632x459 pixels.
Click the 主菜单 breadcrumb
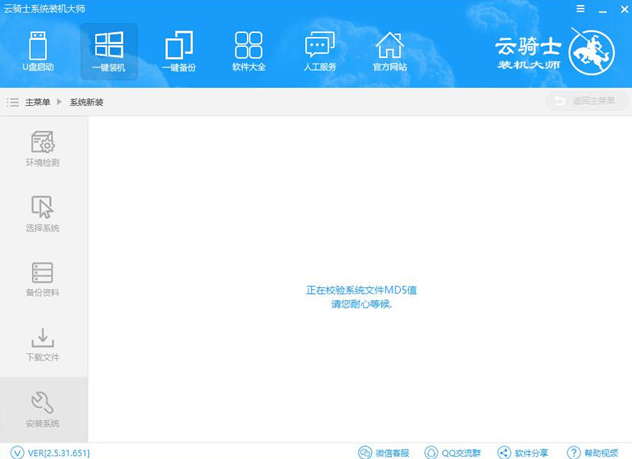(x=37, y=102)
